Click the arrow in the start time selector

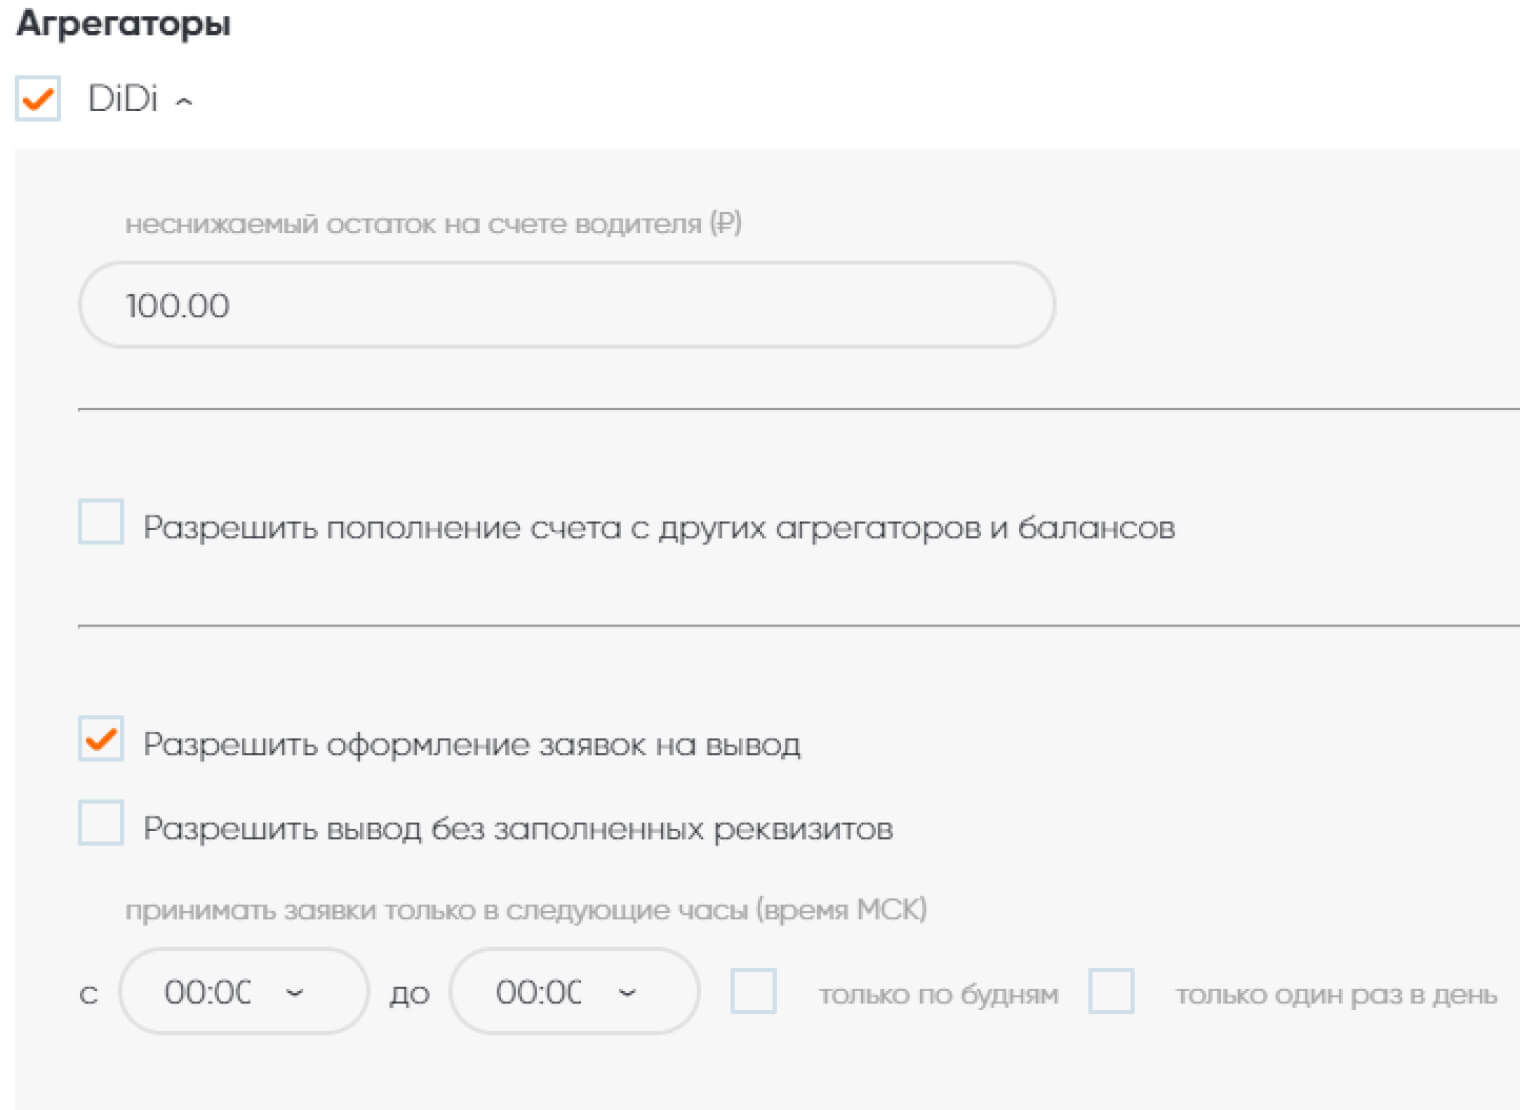click(x=294, y=992)
